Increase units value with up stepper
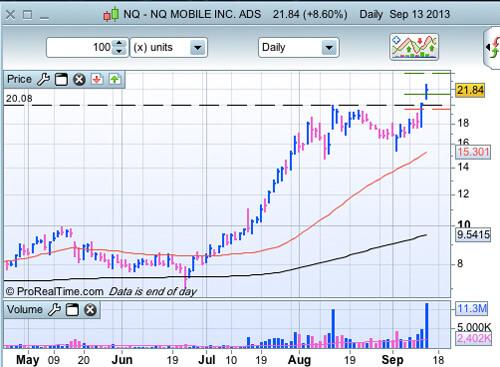The width and height of the screenshot is (500, 367). point(119,43)
